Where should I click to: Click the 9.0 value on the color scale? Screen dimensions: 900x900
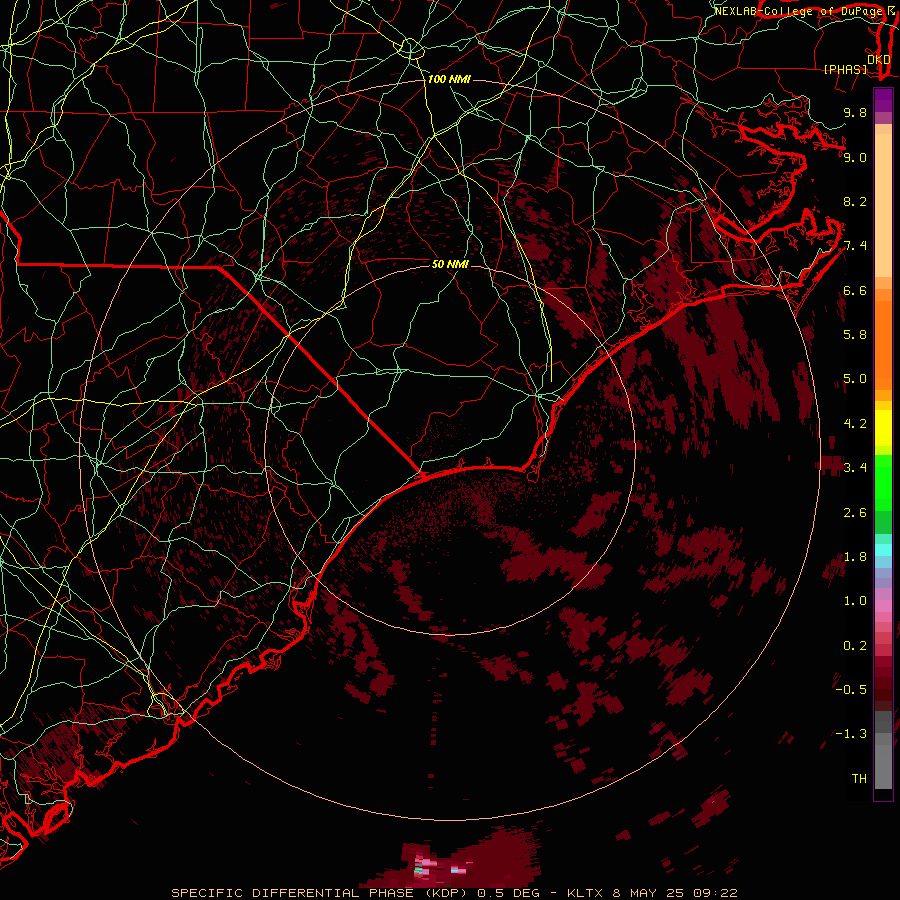click(x=855, y=157)
